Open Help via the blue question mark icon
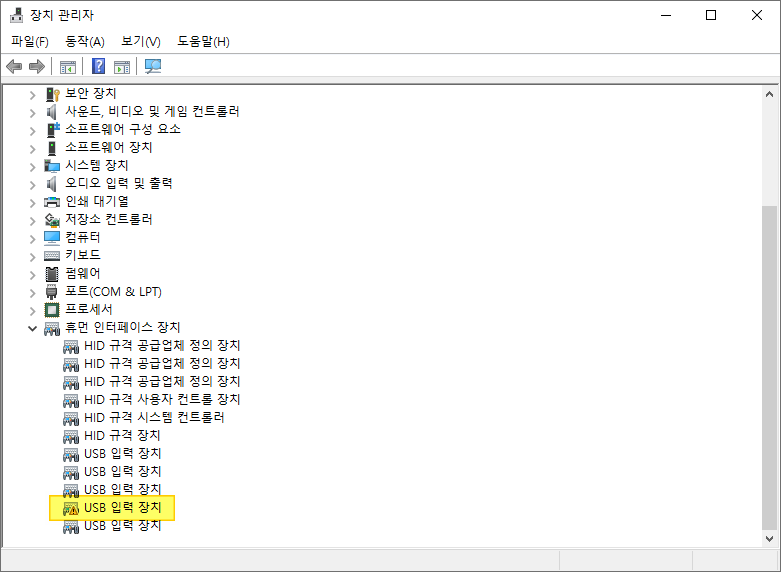 coord(99,66)
